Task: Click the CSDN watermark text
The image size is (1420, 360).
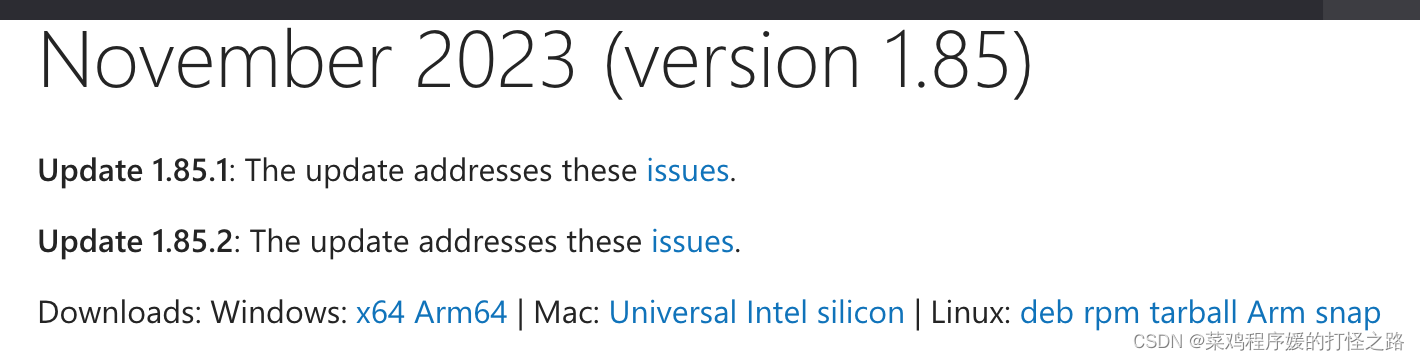Action: pos(1269,341)
